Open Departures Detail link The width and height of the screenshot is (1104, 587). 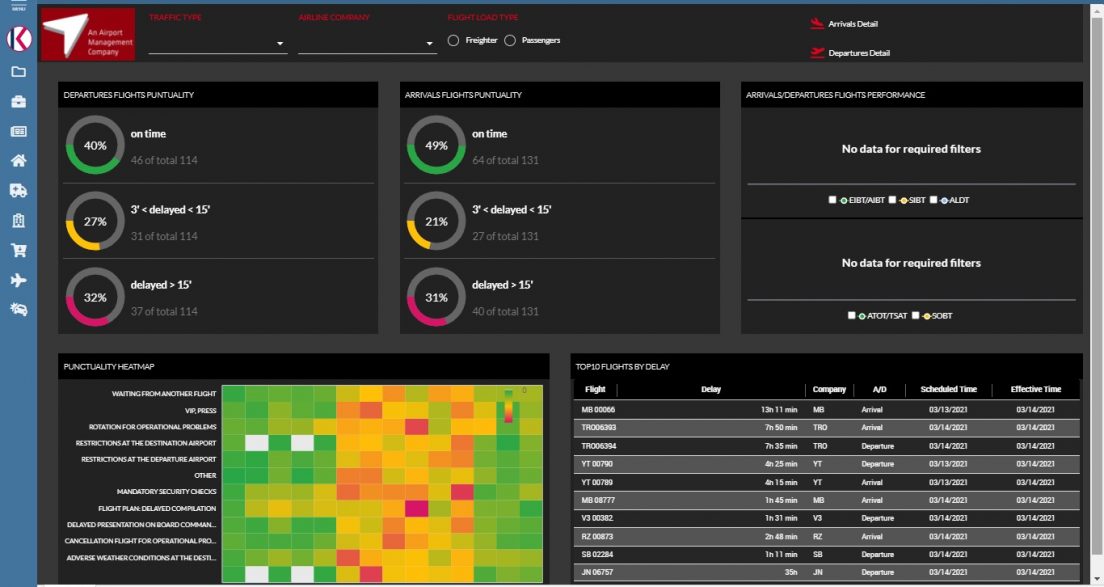pos(859,53)
